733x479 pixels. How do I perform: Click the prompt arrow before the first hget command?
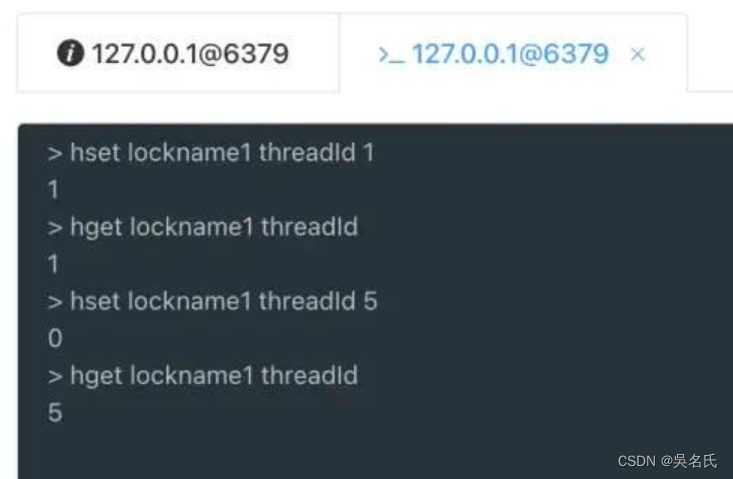pyautogui.click(x=55, y=228)
